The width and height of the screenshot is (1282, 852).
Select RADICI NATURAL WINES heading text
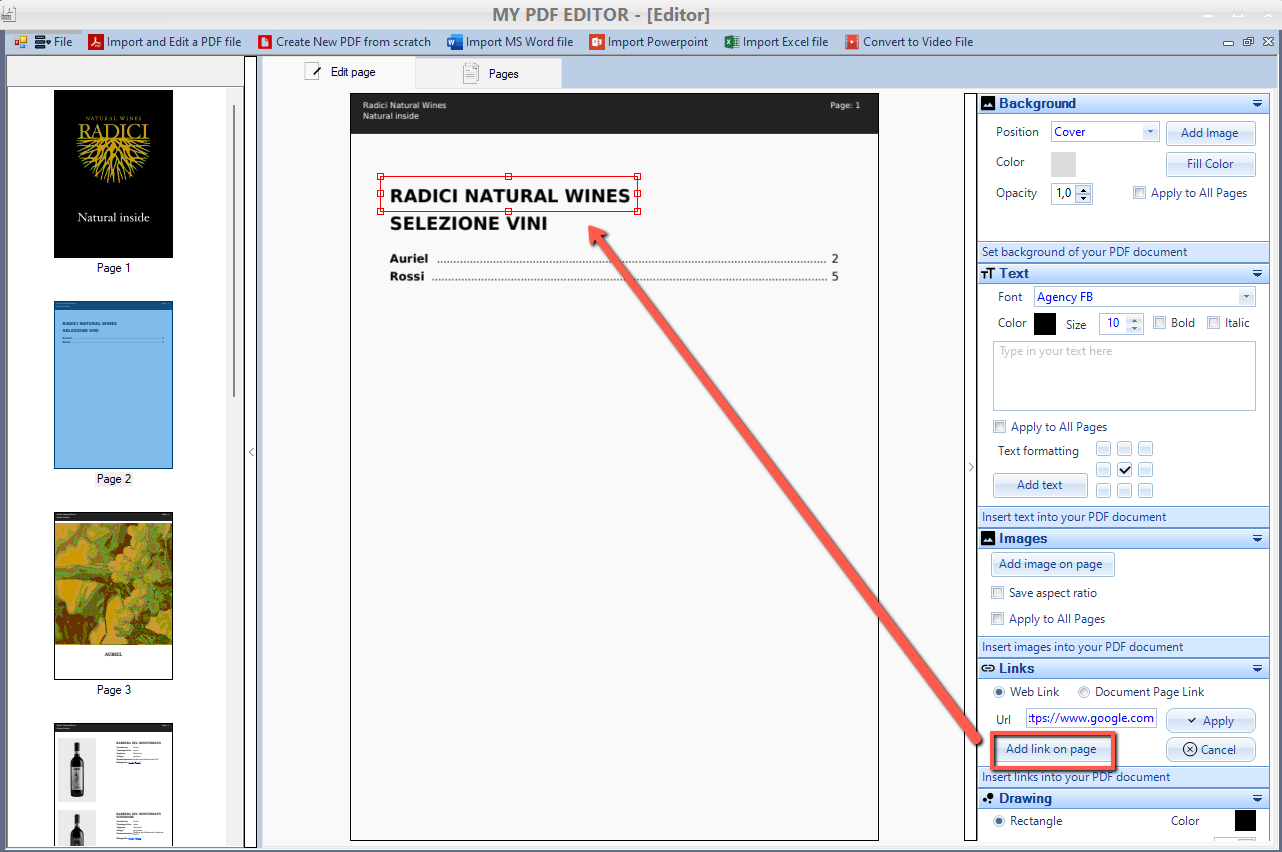[510, 195]
